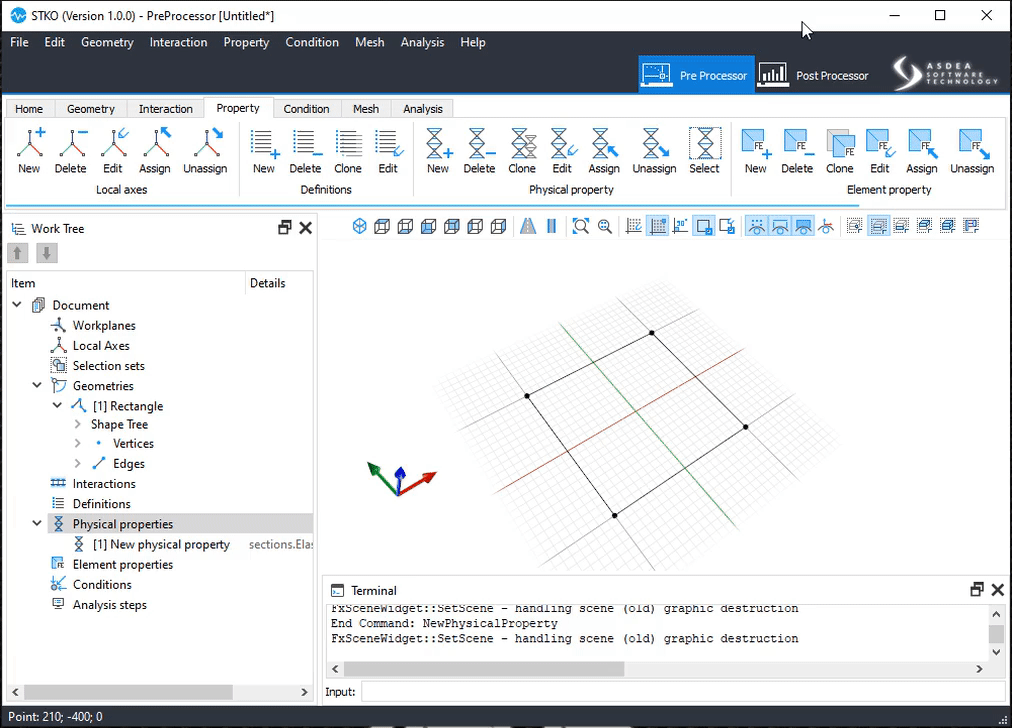The height and width of the screenshot is (728, 1012).
Task: Collapse the Document tree node
Action: pos(17,305)
